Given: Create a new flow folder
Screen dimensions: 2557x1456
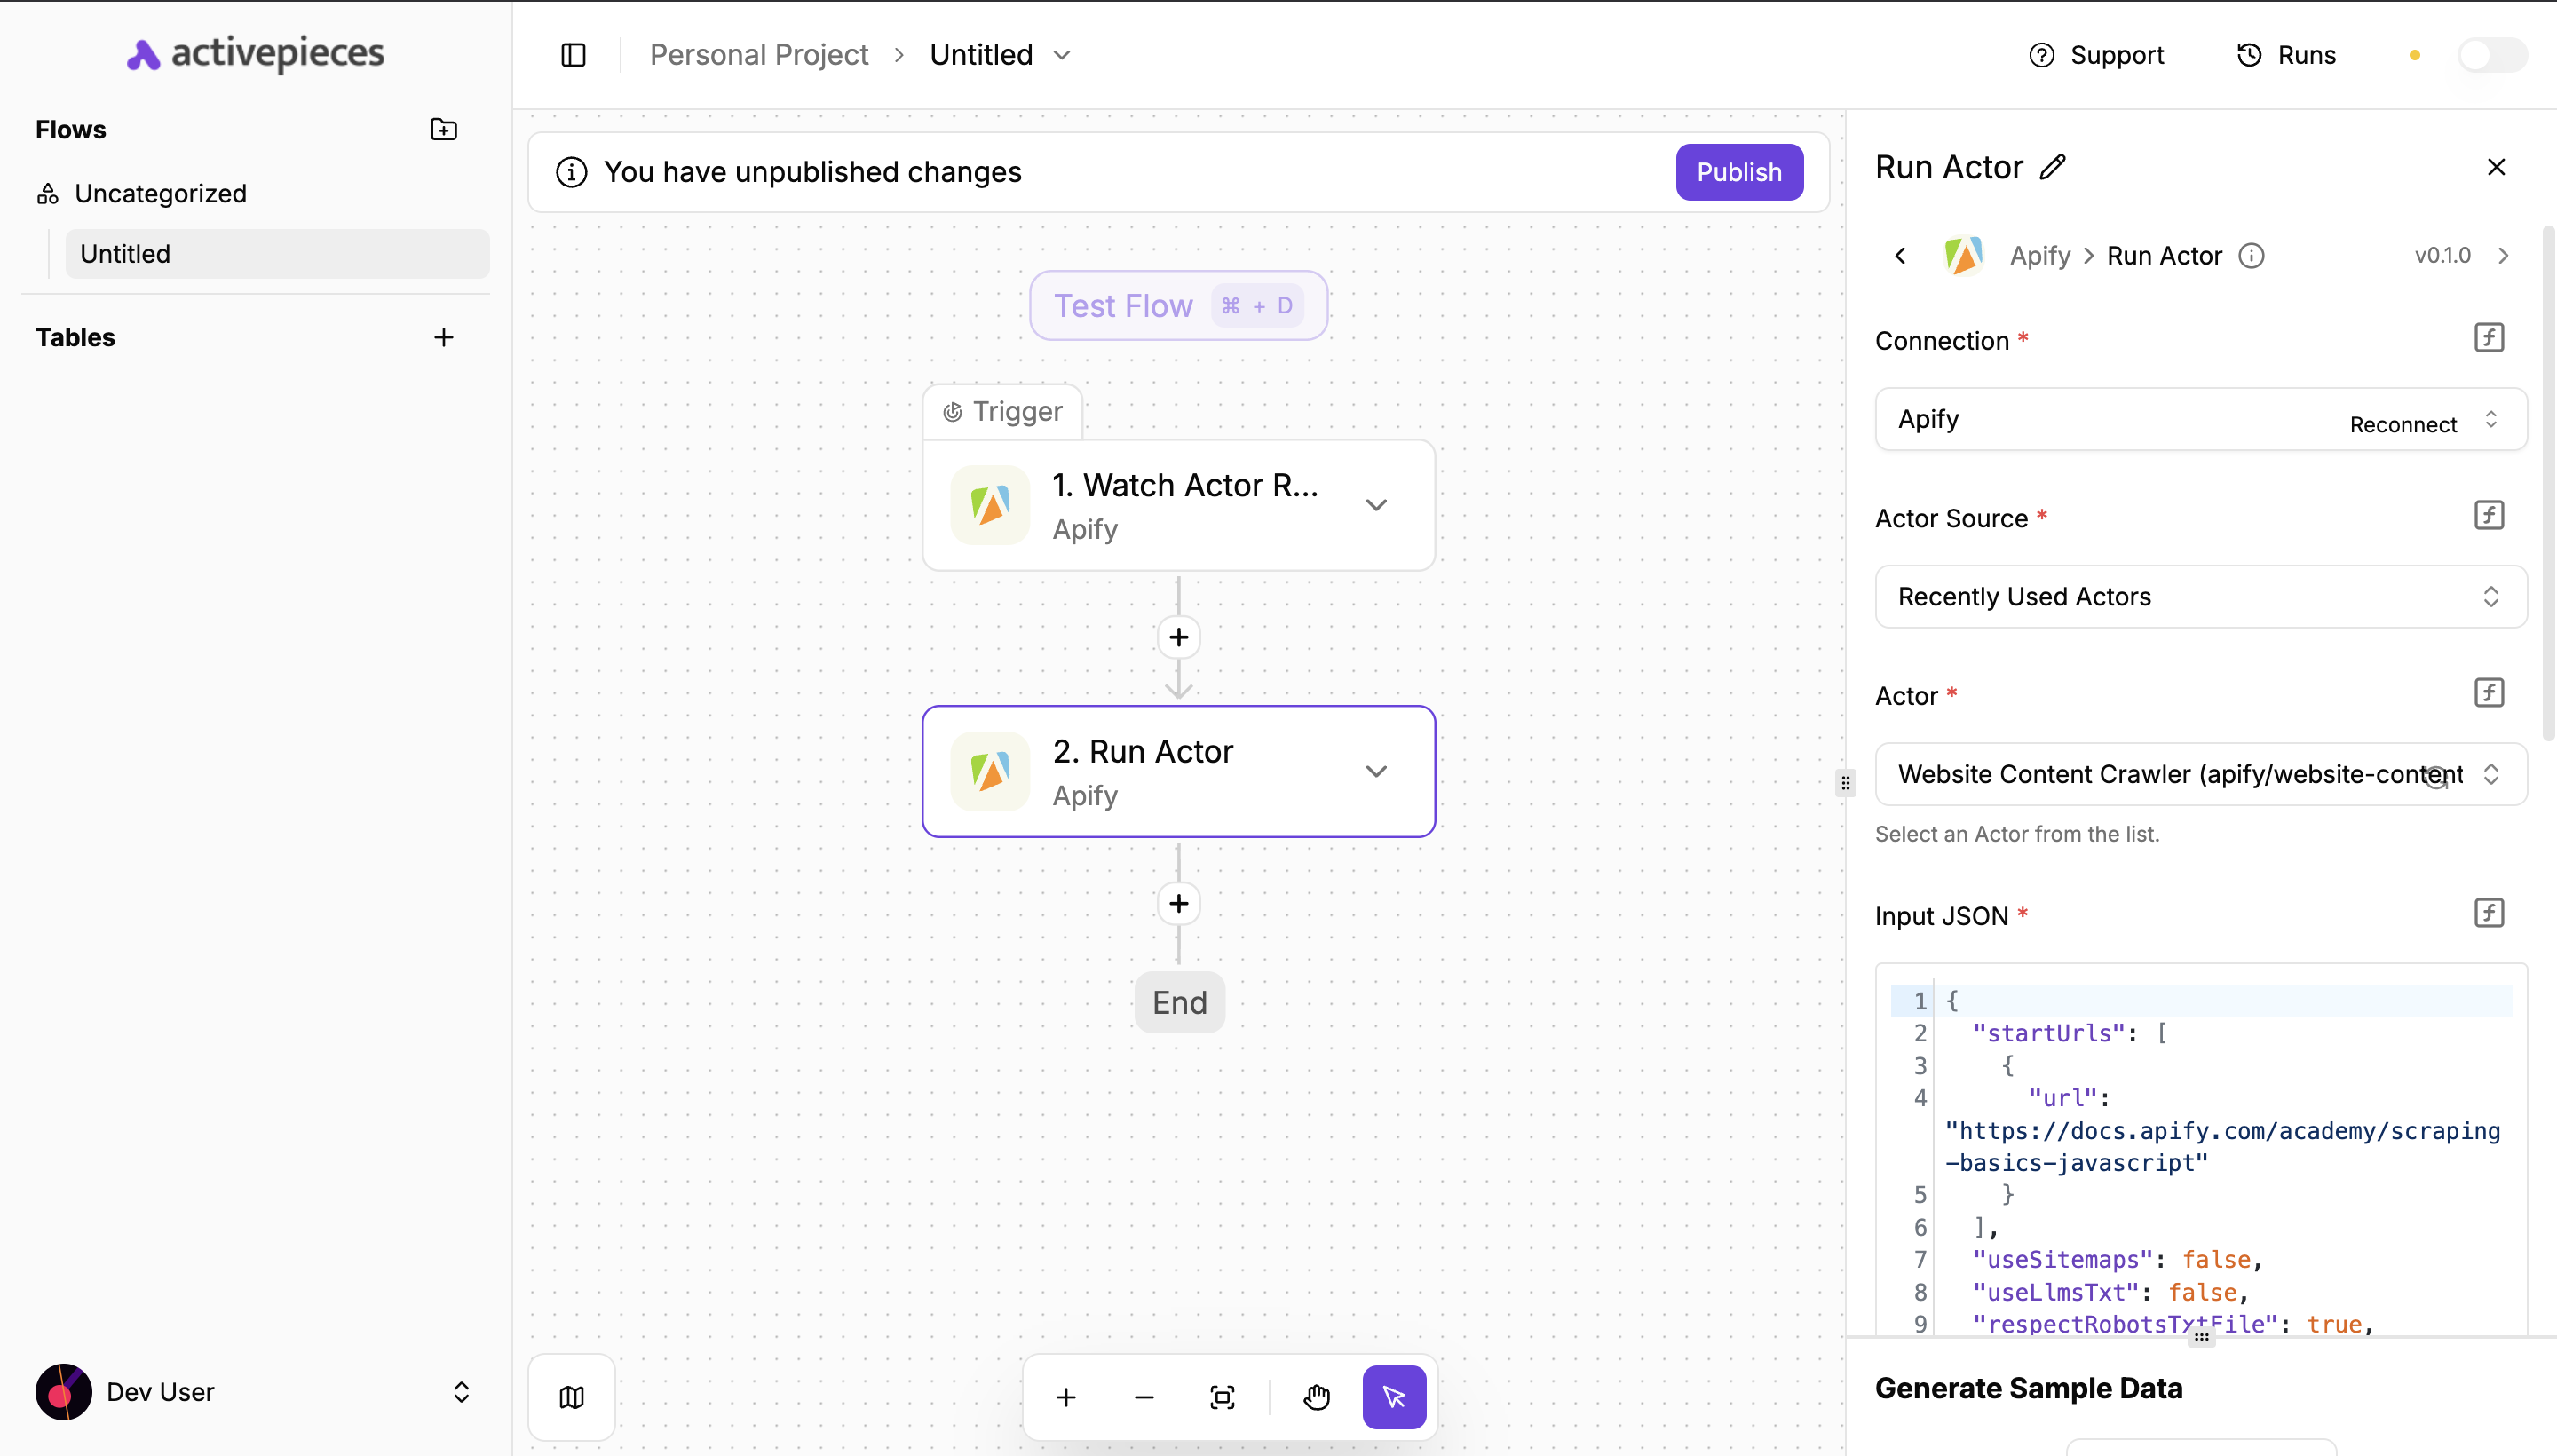Looking at the screenshot, I should point(443,129).
